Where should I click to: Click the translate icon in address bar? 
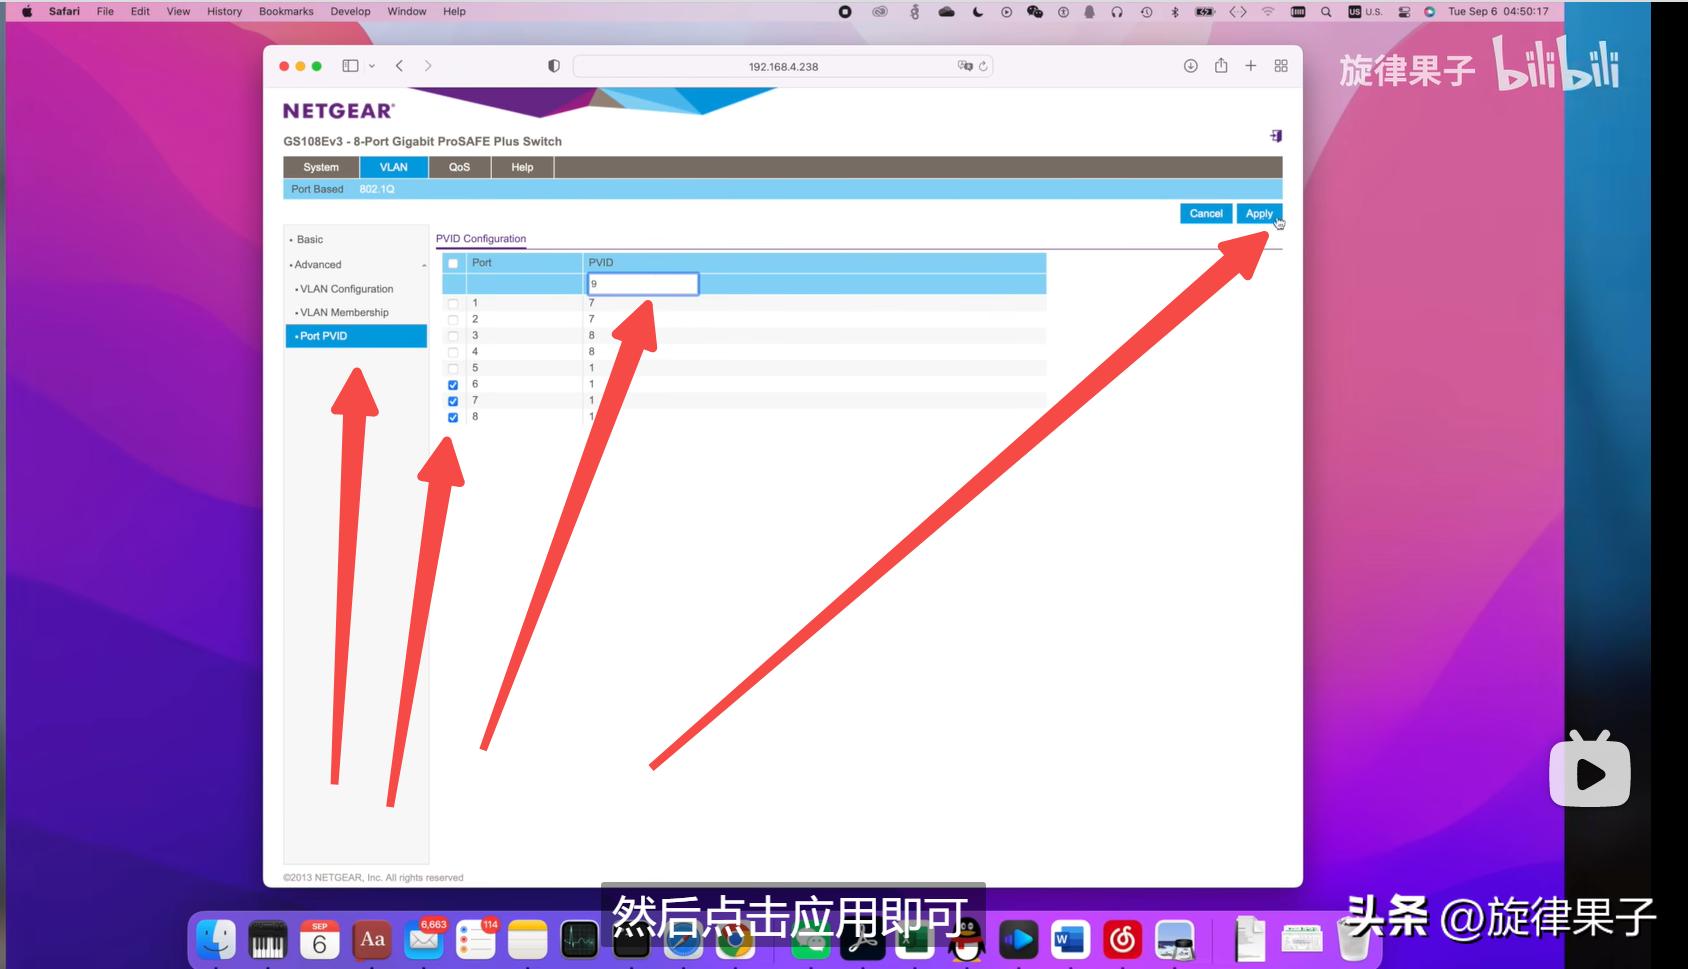coord(965,66)
